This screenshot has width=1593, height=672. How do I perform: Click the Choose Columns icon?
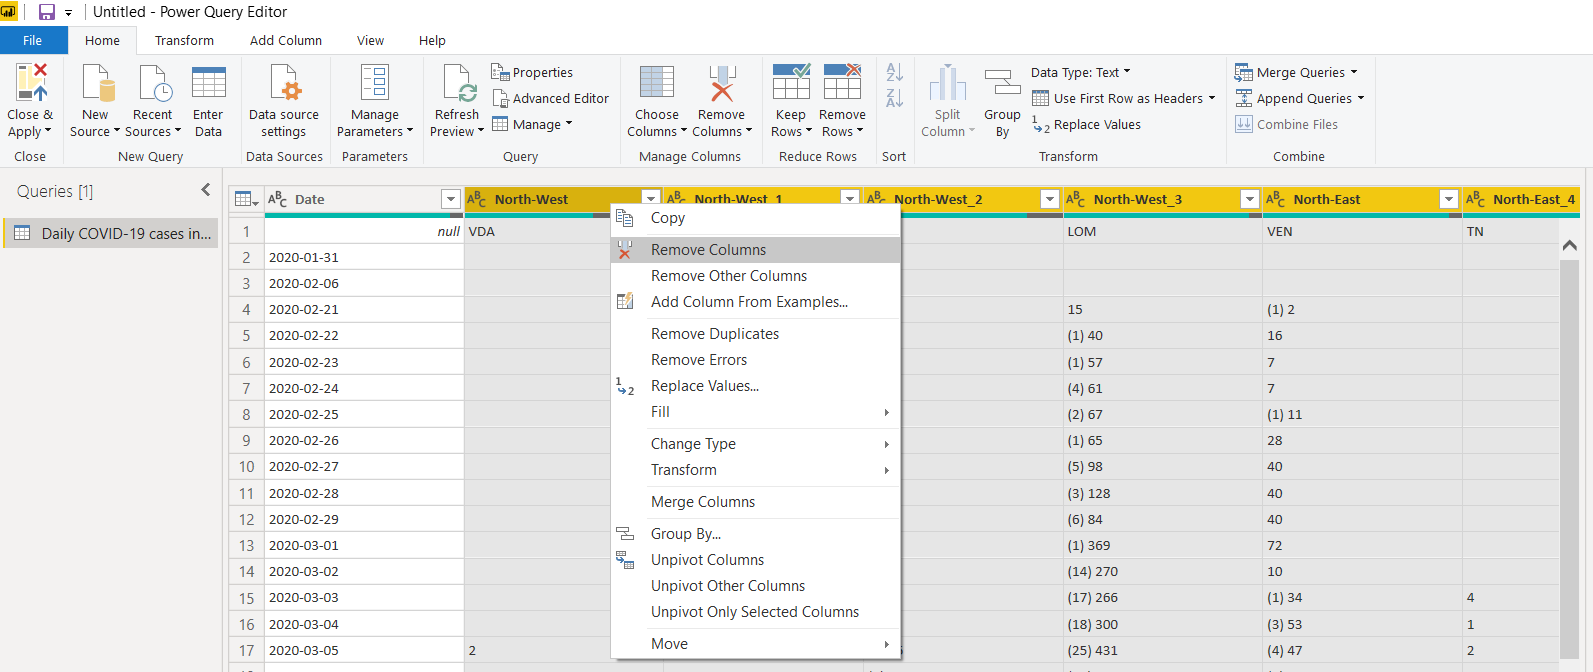tap(656, 83)
